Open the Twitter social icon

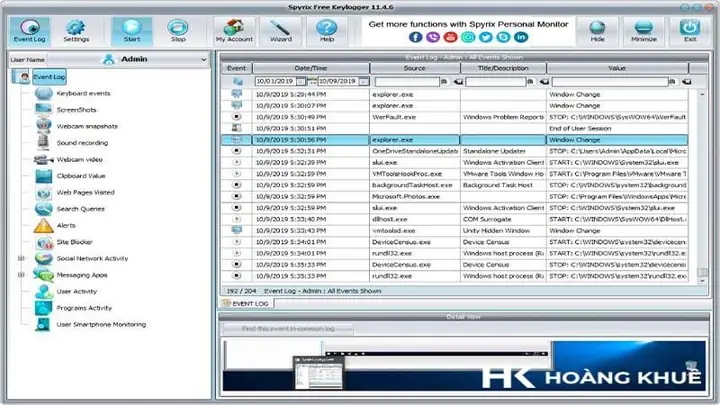[486, 37]
